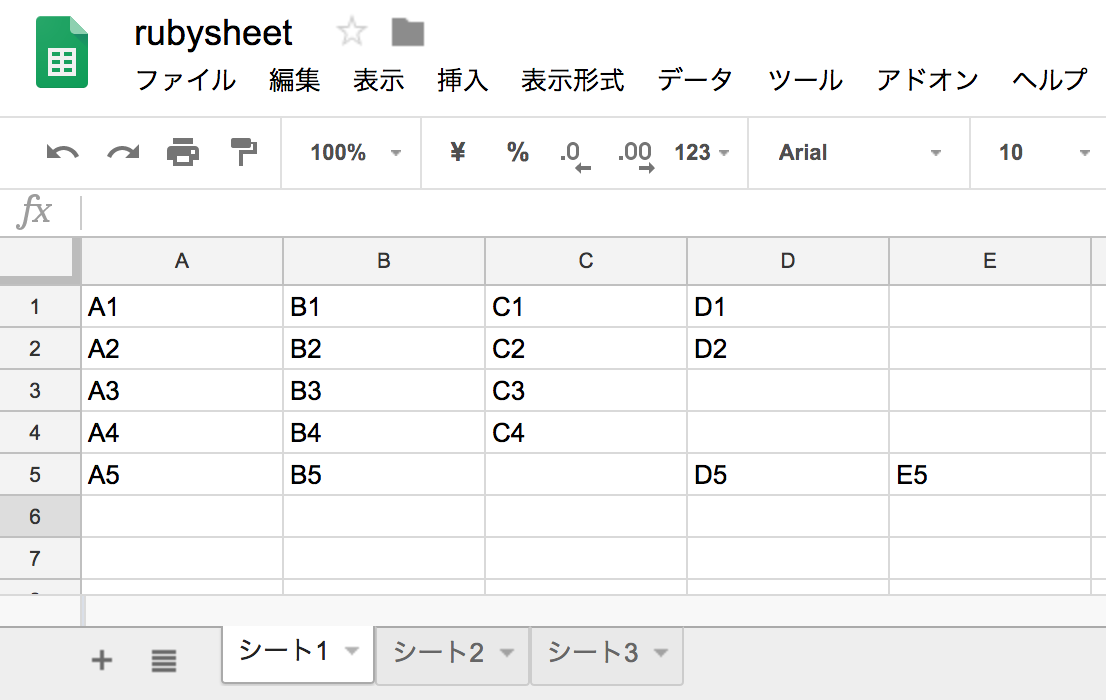
Task: Click inside the formula bar
Action: coord(400,211)
